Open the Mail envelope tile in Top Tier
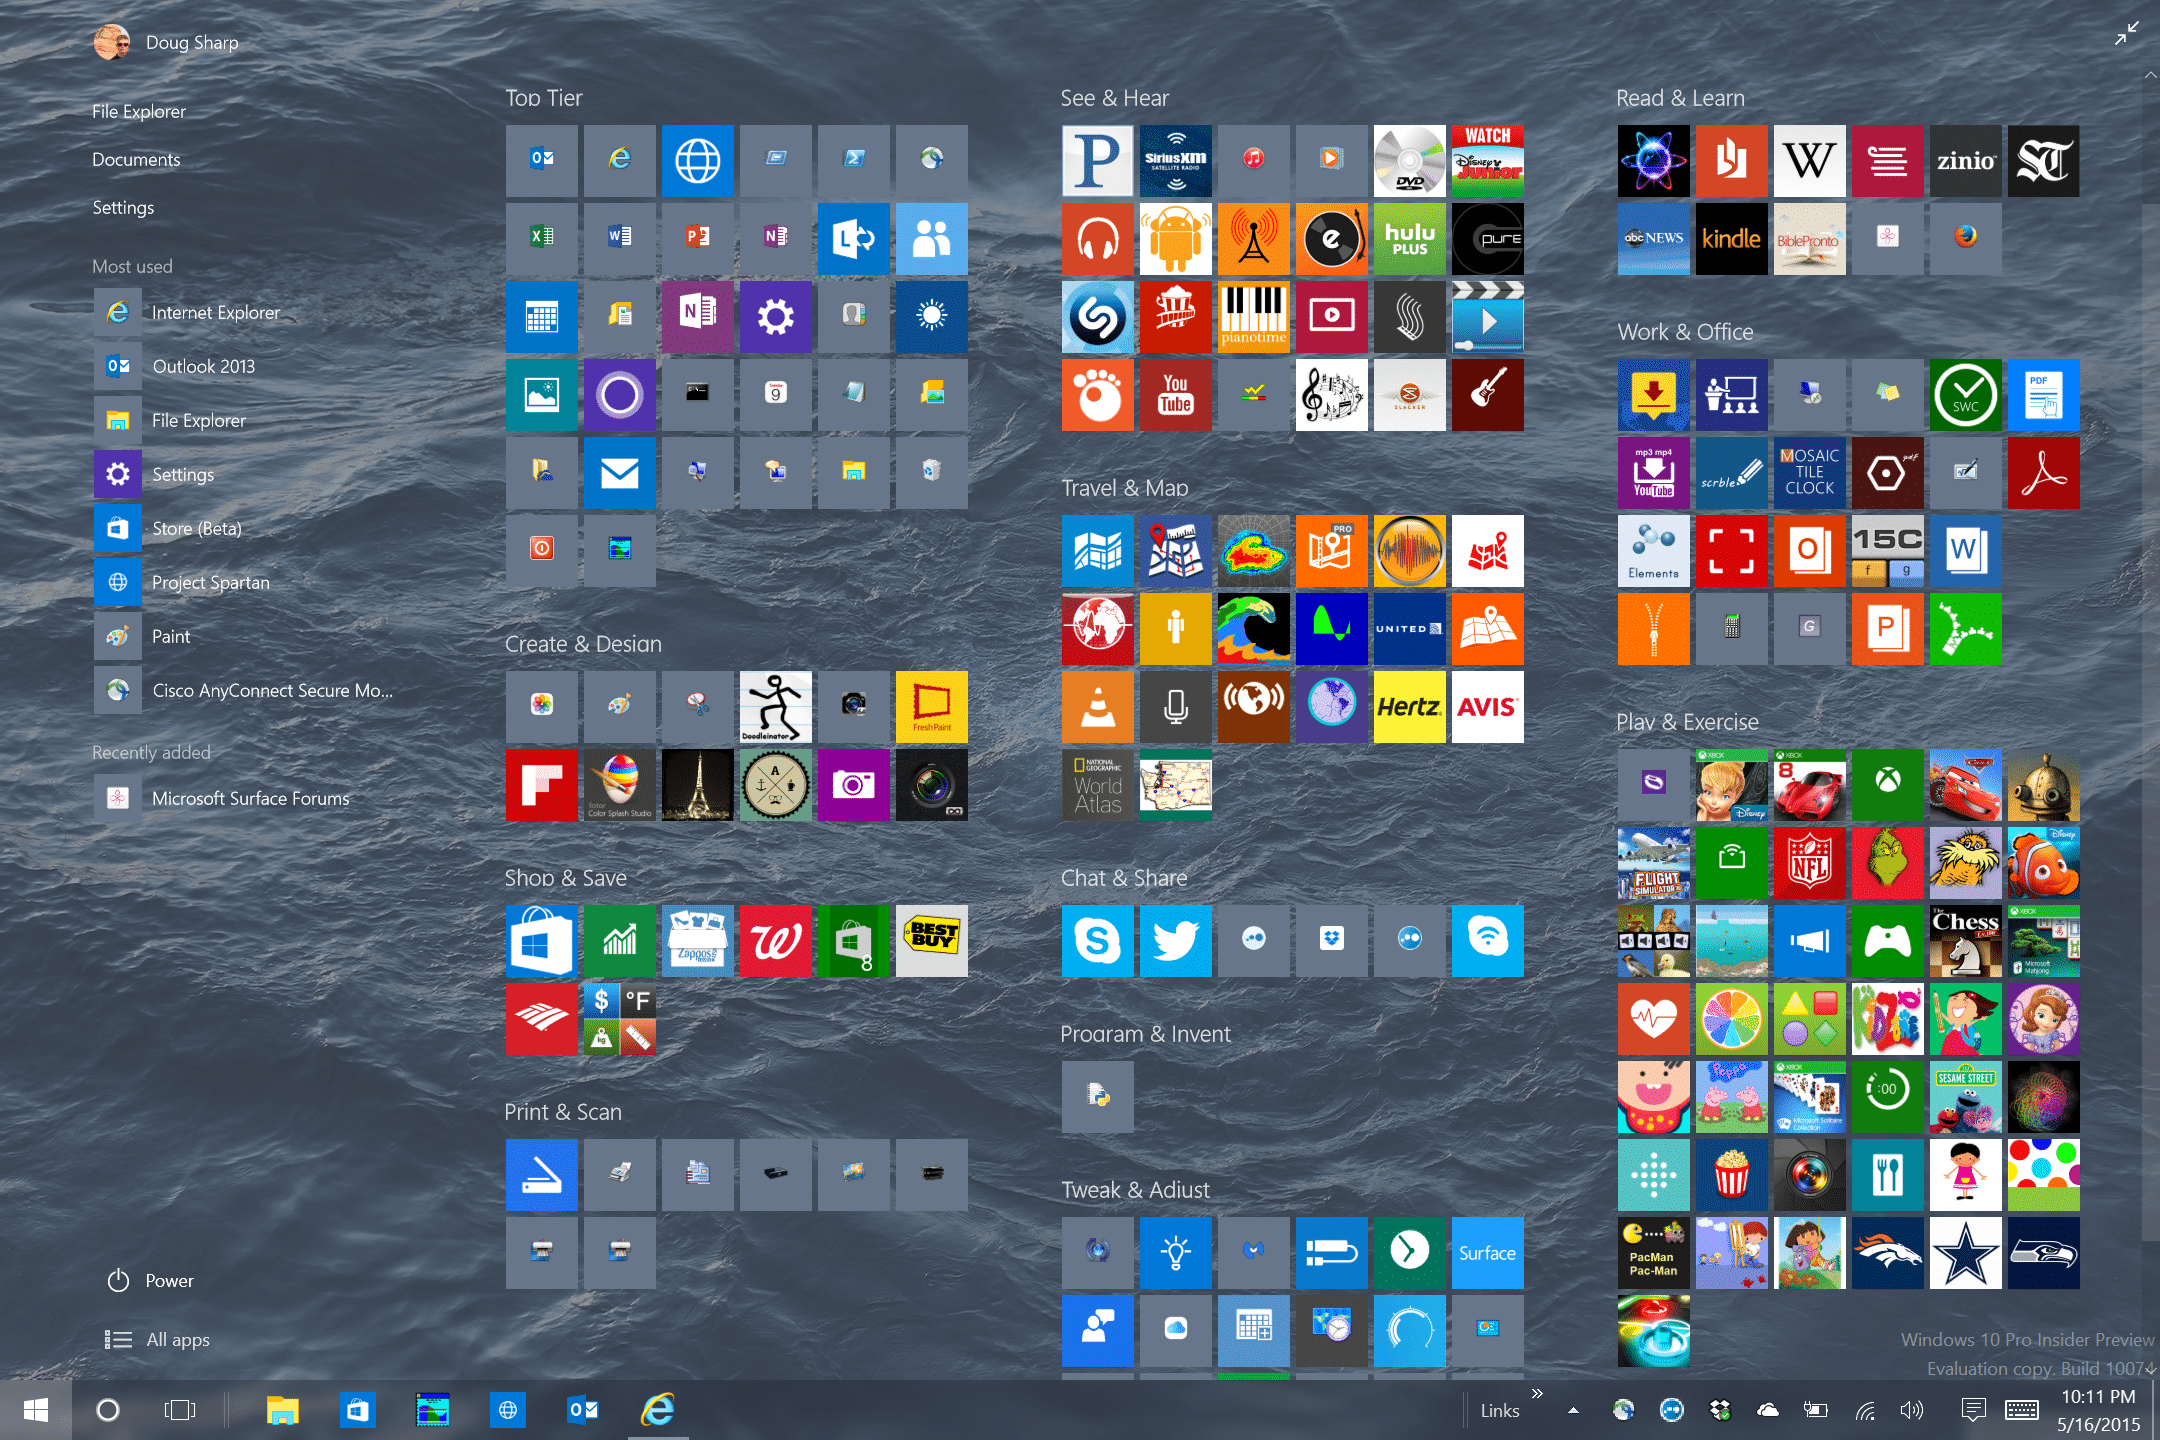Image resolution: width=2160 pixels, height=1440 pixels. pyautogui.click(x=619, y=473)
